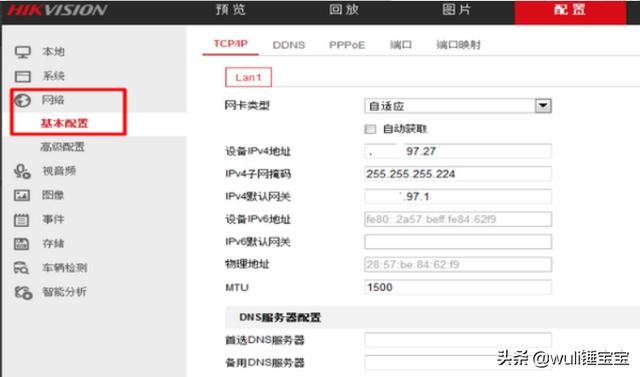Click the 设备IPv6地址 field
The width and height of the screenshot is (640, 377).
(458, 219)
